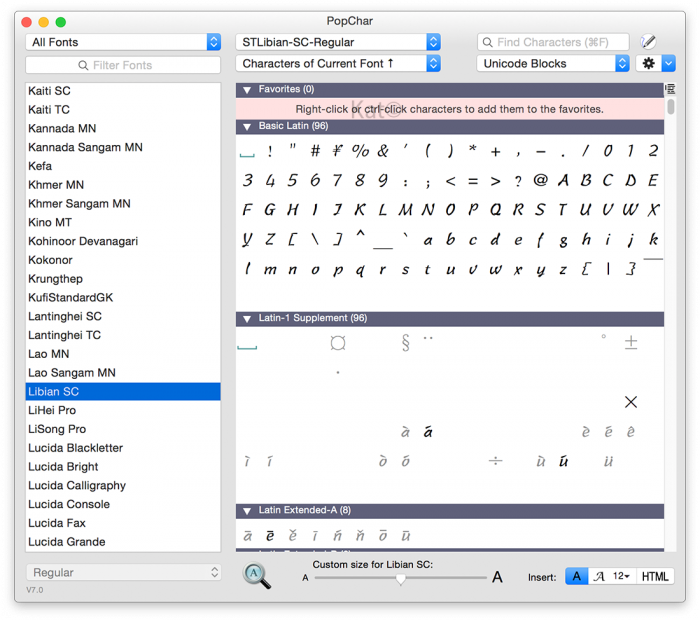Click the magnifier glass icon at bottom

[257, 576]
